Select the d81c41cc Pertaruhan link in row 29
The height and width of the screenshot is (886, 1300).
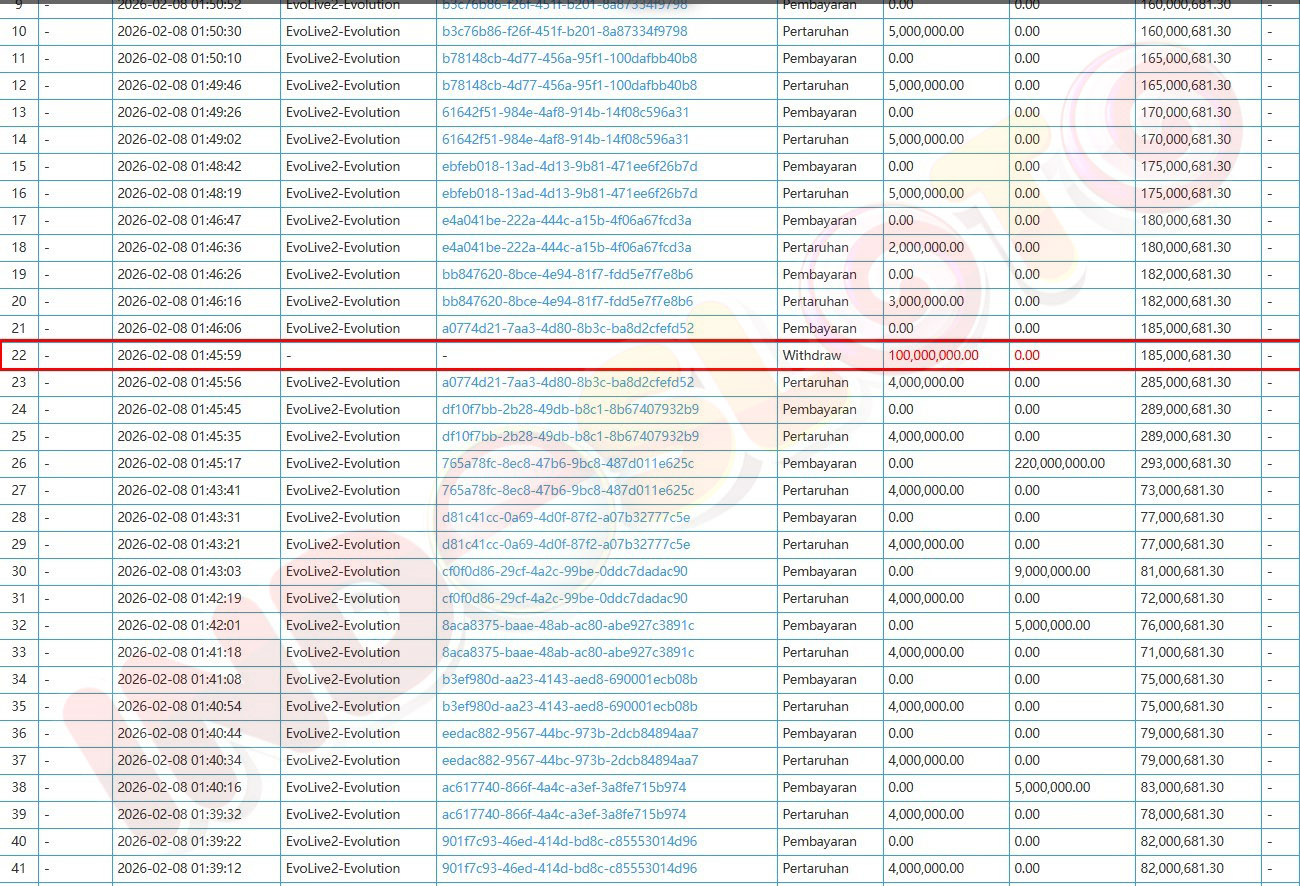[565, 544]
